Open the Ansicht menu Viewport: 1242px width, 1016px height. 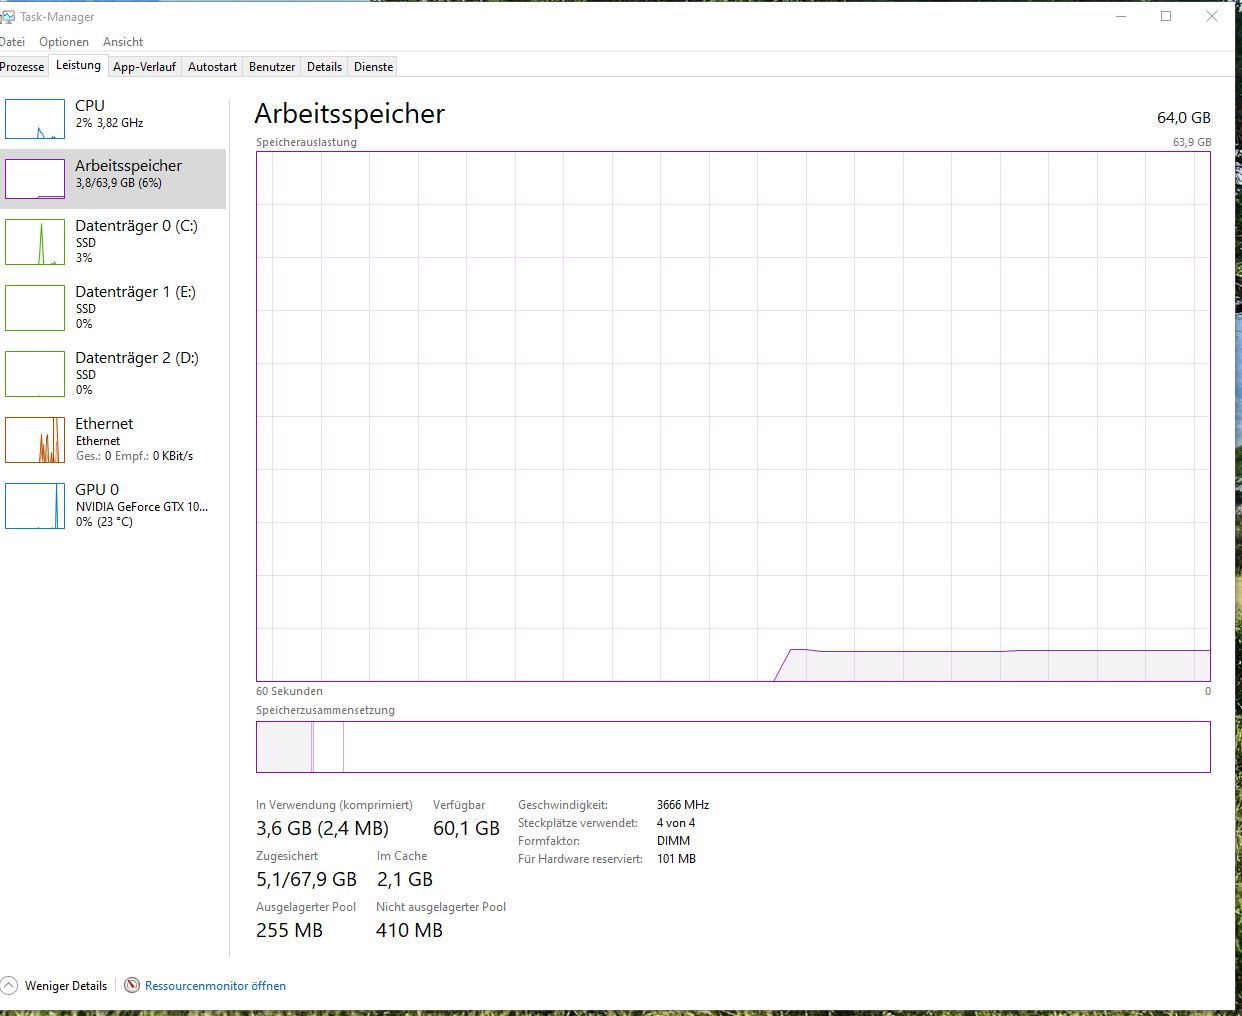[x=122, y=41]
